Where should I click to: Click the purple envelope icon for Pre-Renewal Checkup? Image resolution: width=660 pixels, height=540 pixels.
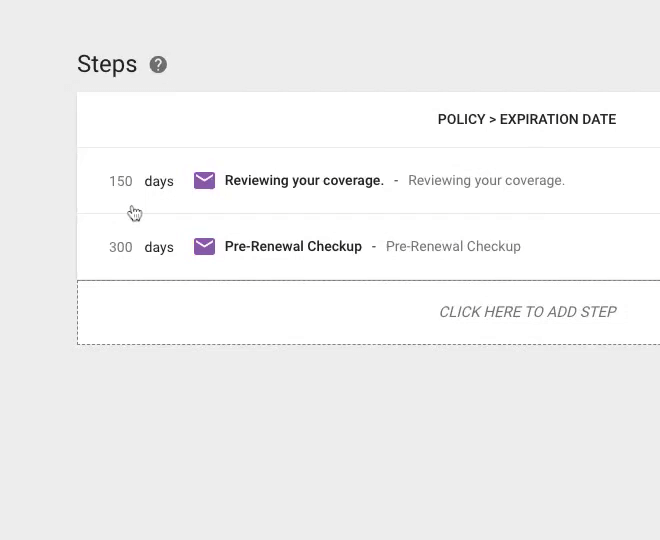coord(205,246)
